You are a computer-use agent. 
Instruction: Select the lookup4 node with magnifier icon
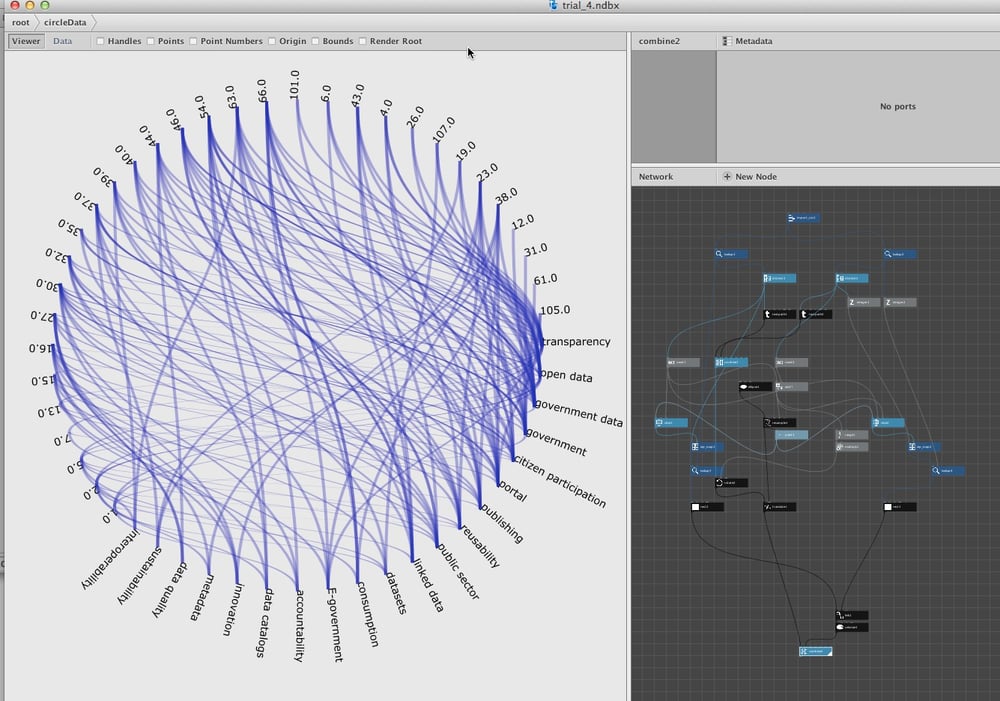(948, 471)
